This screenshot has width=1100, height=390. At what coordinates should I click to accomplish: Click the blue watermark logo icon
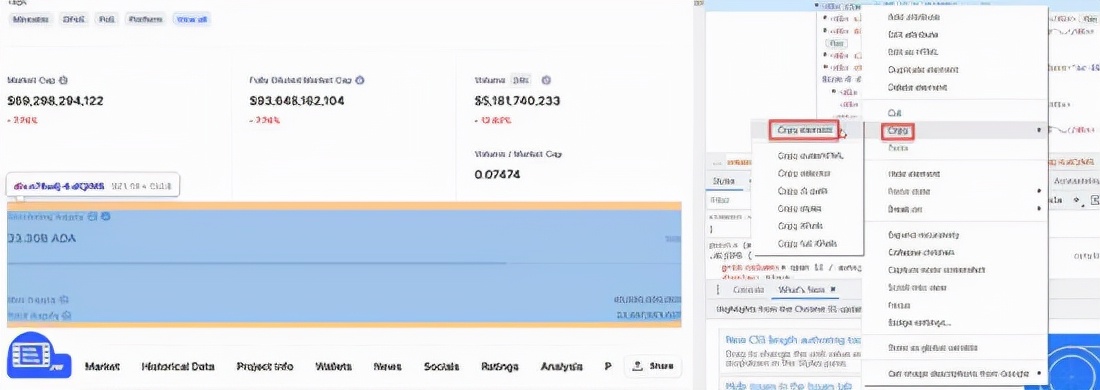pyautogui.click(x=39, y=356)
